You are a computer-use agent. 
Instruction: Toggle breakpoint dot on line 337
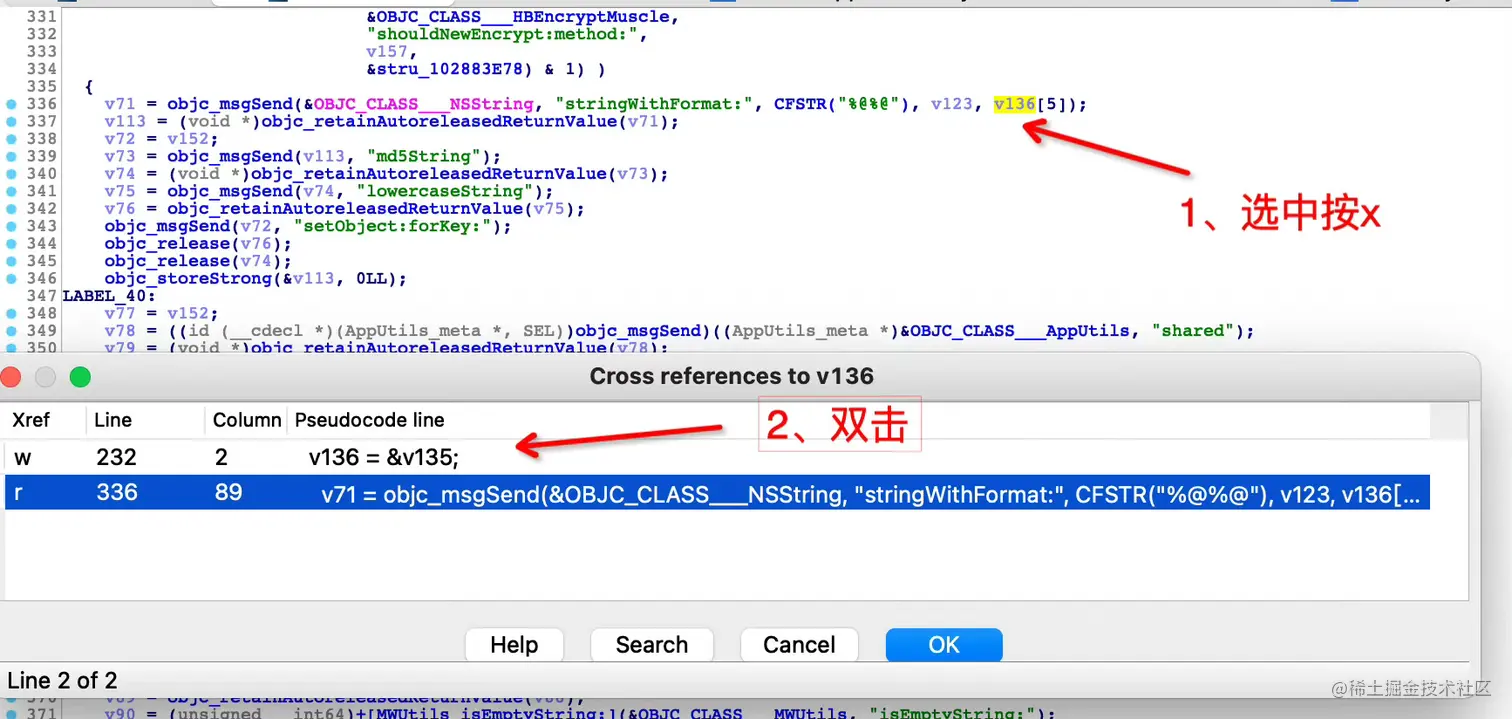coord(11,121)
